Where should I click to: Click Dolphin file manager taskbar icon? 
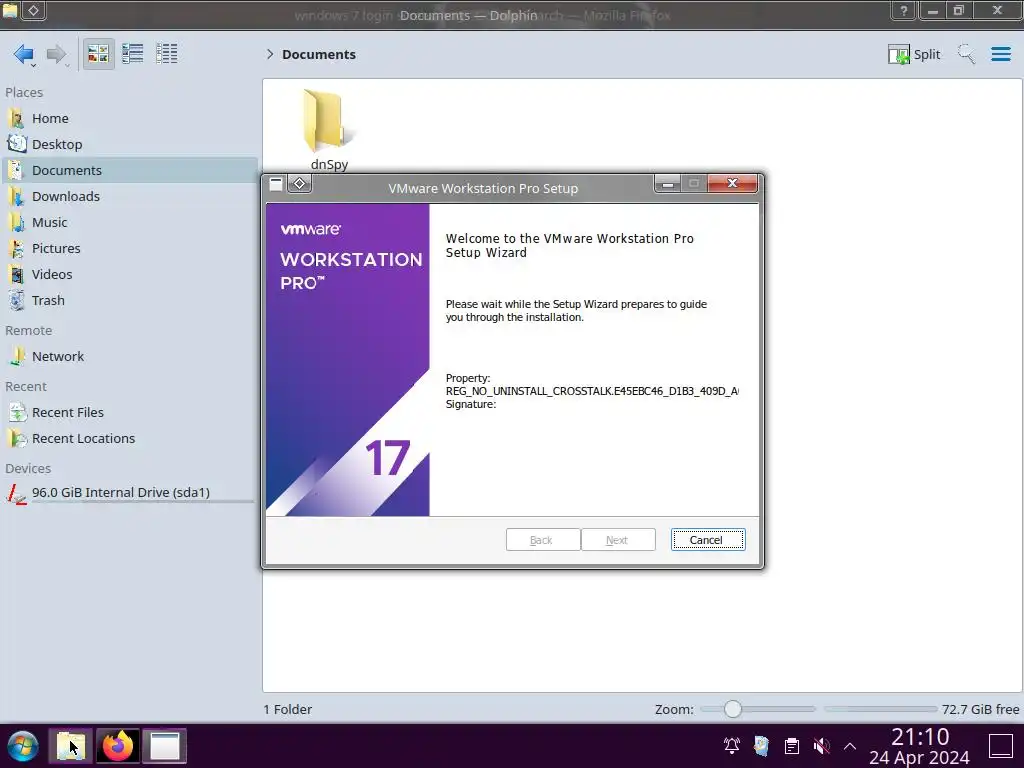point(71,746)
